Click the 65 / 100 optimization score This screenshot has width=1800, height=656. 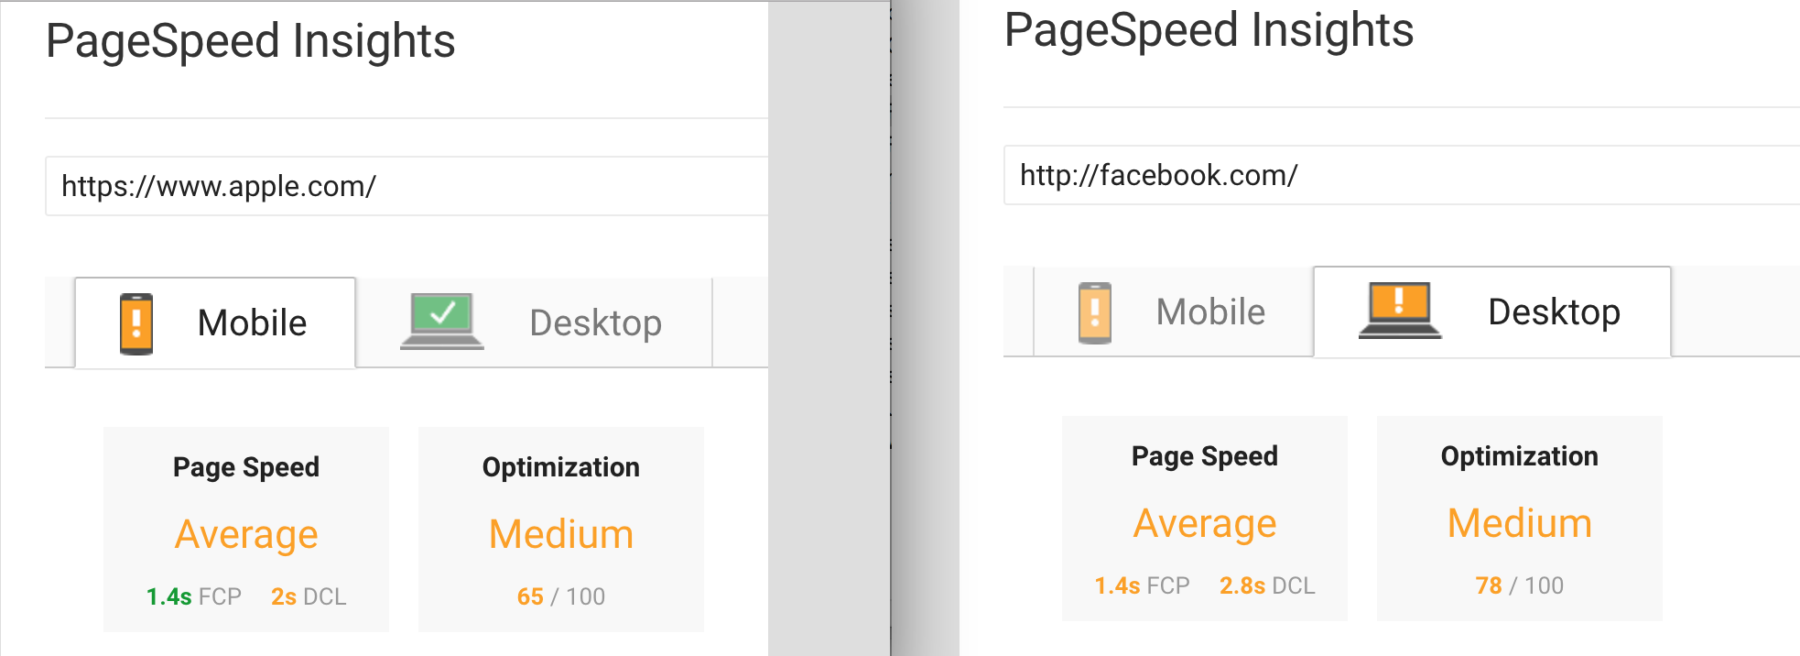(x=561, y=597)
